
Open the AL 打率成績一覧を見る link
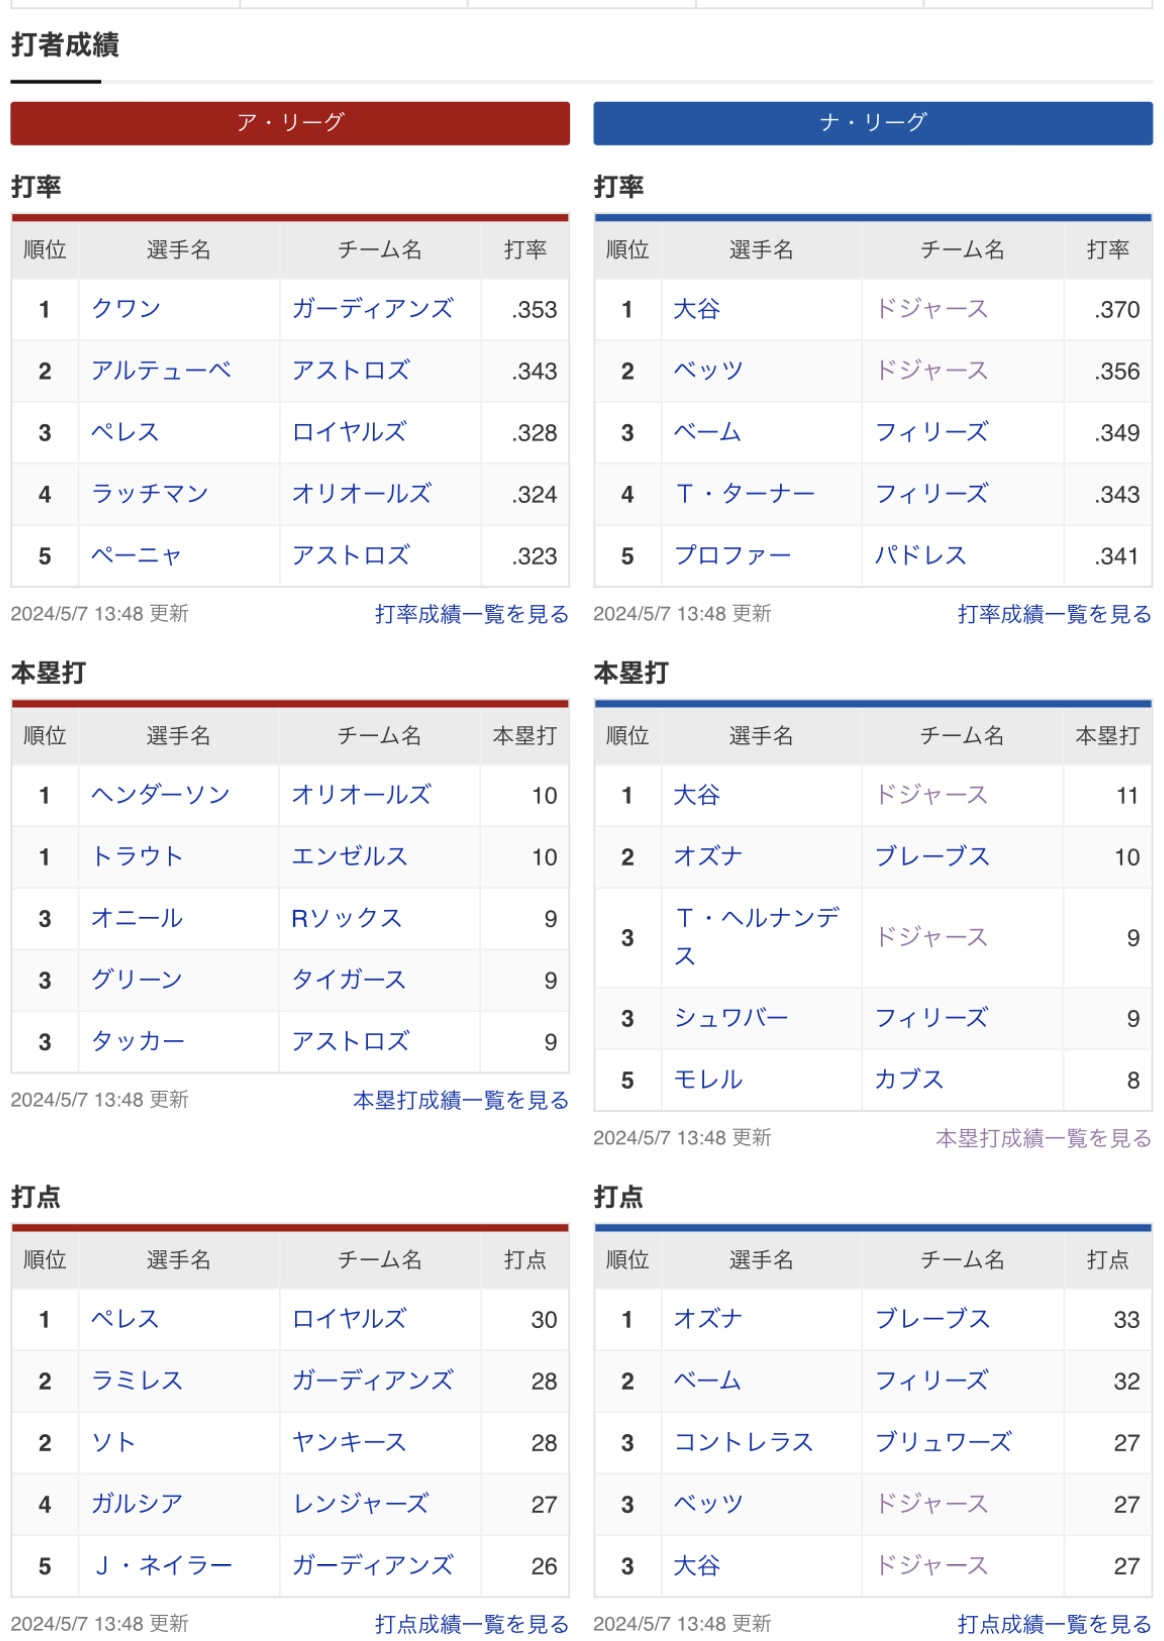(x=472, y=614)
